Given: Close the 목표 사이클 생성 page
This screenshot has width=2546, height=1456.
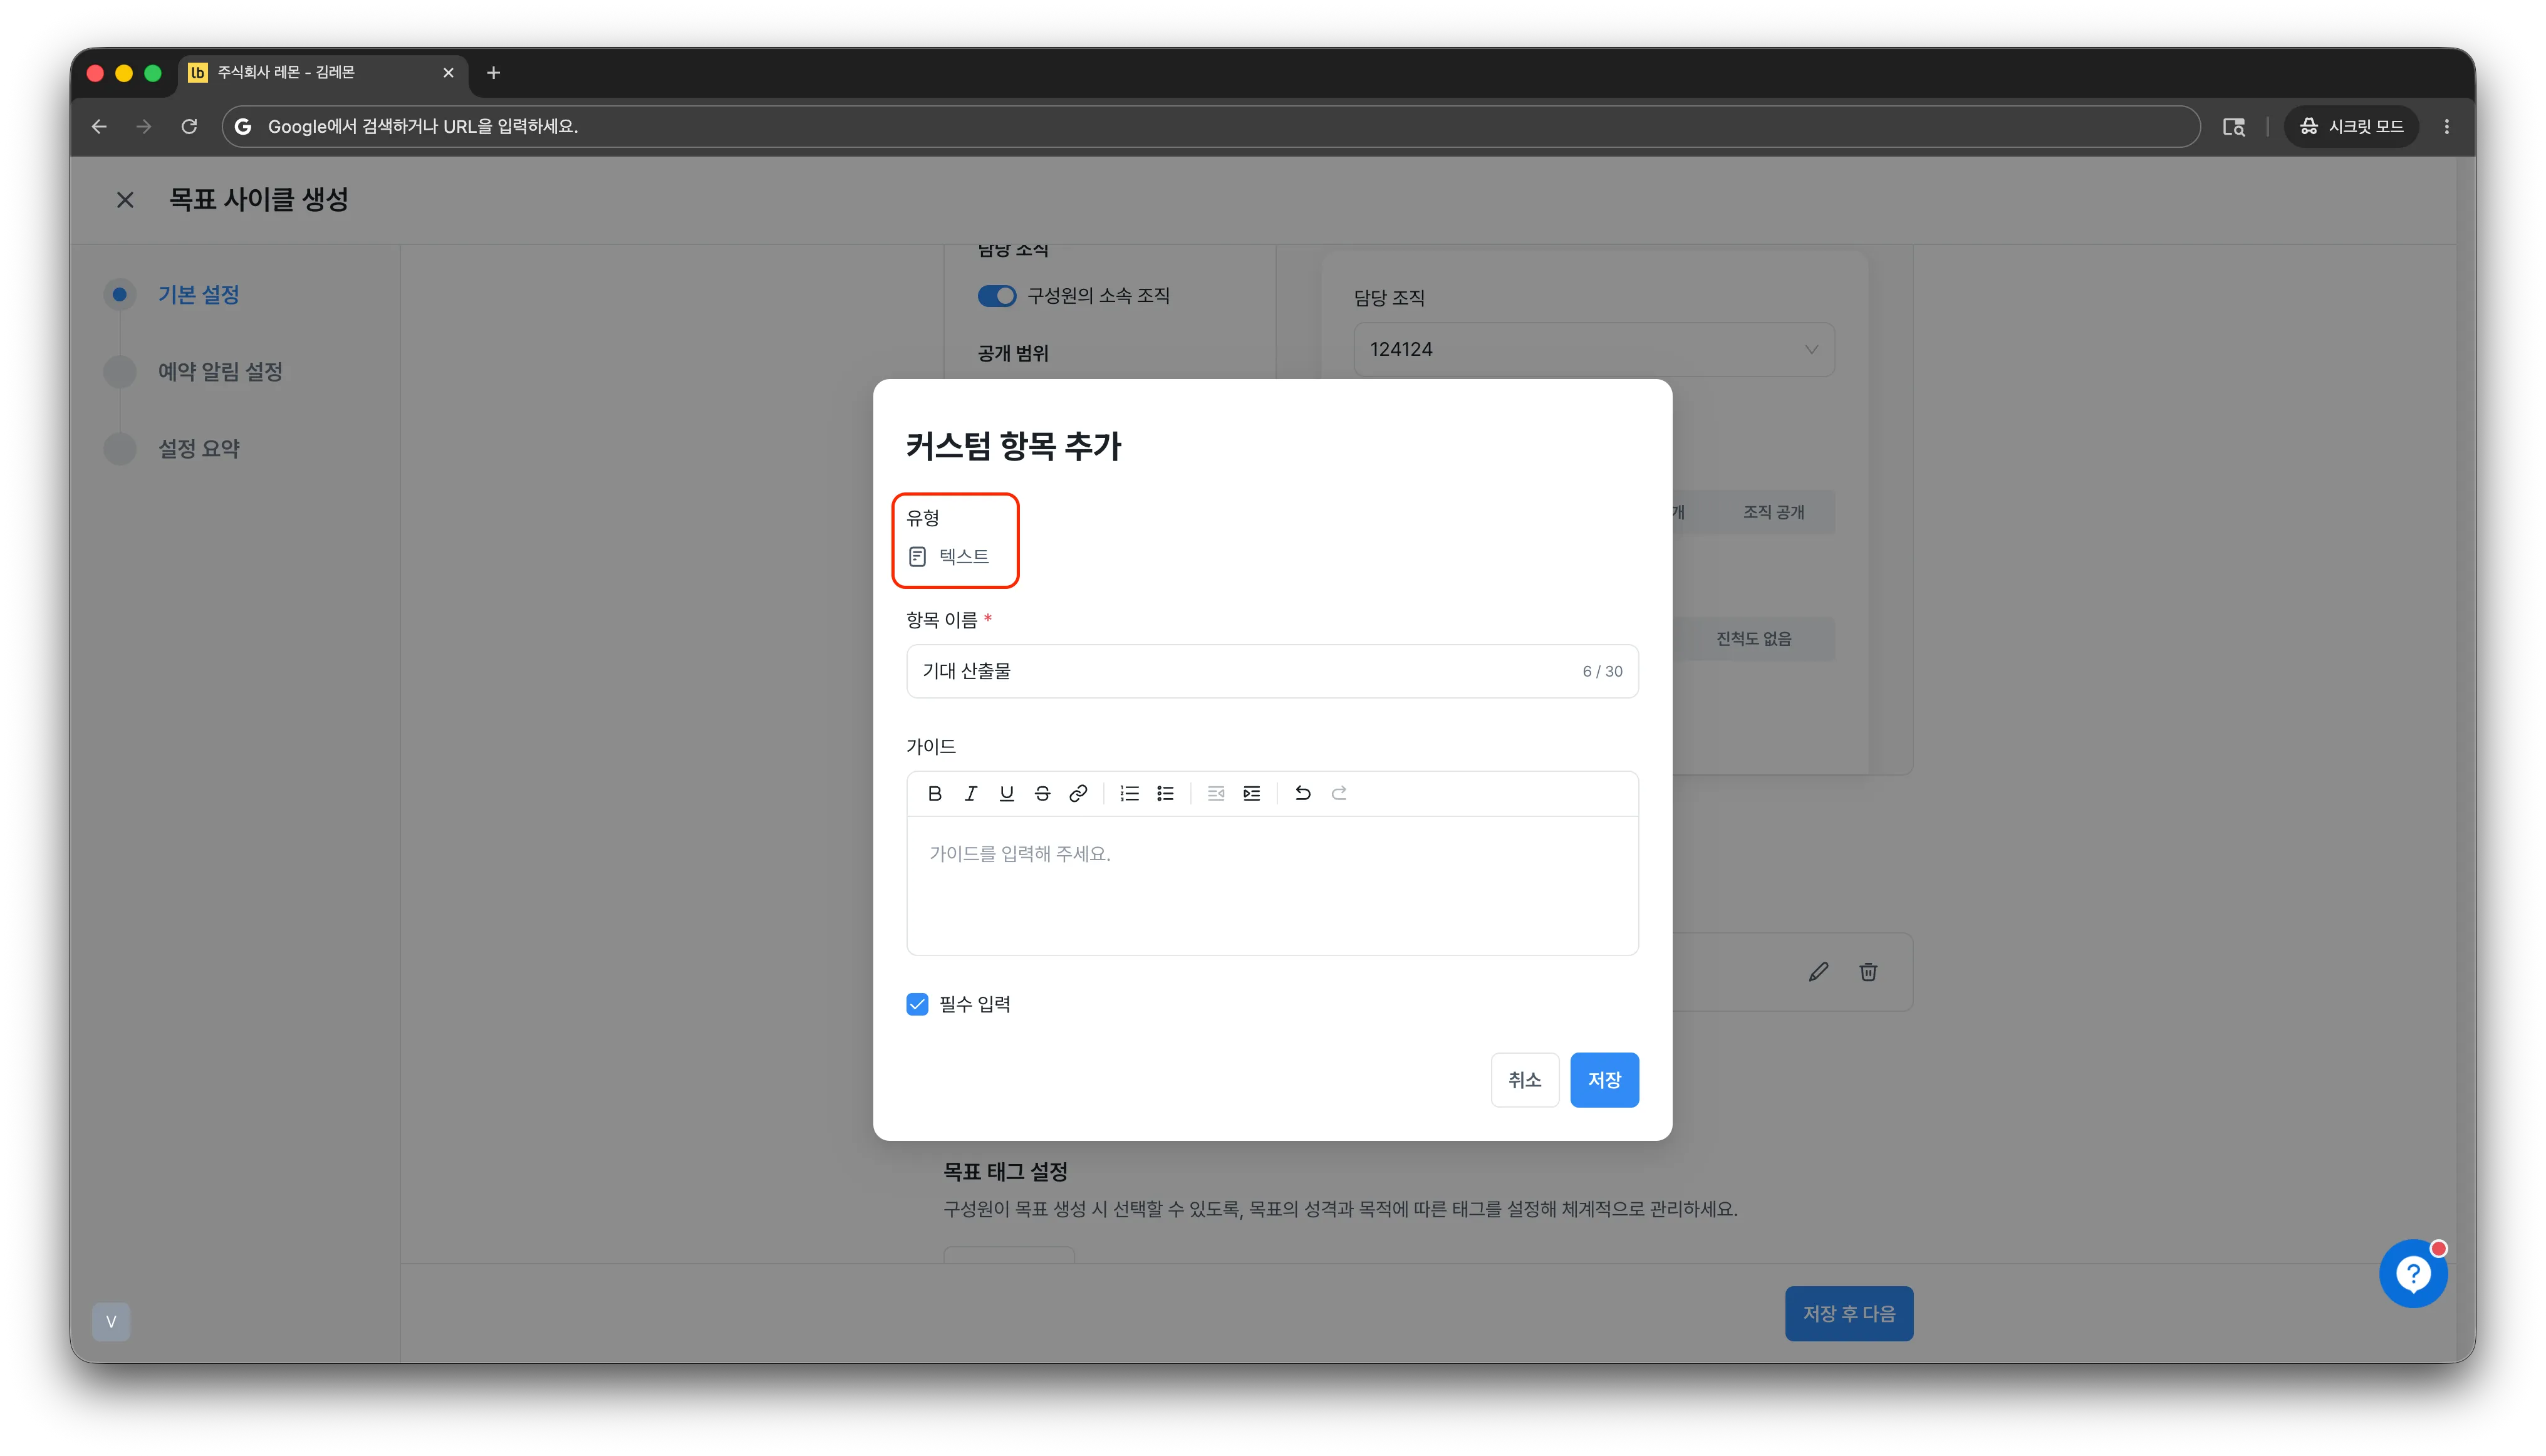Looking at the screenshot, I should tap(125, 200).
